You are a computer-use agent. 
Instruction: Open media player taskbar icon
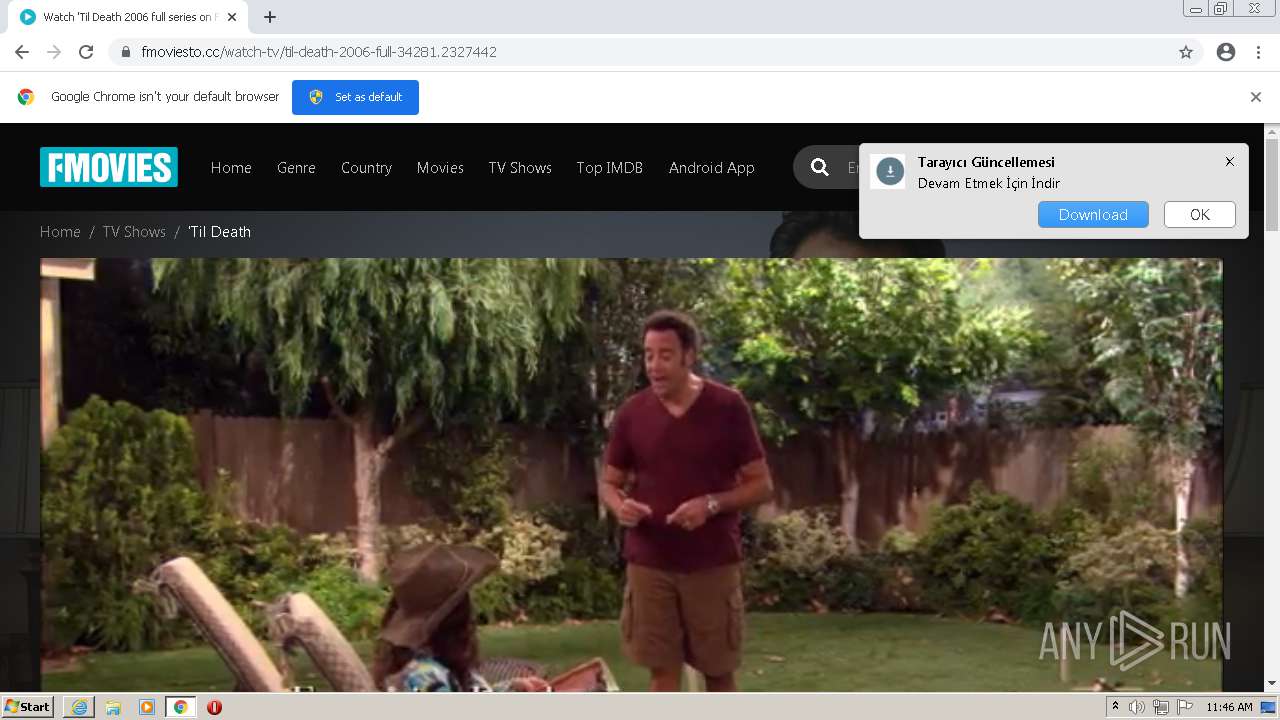point(147,707)
